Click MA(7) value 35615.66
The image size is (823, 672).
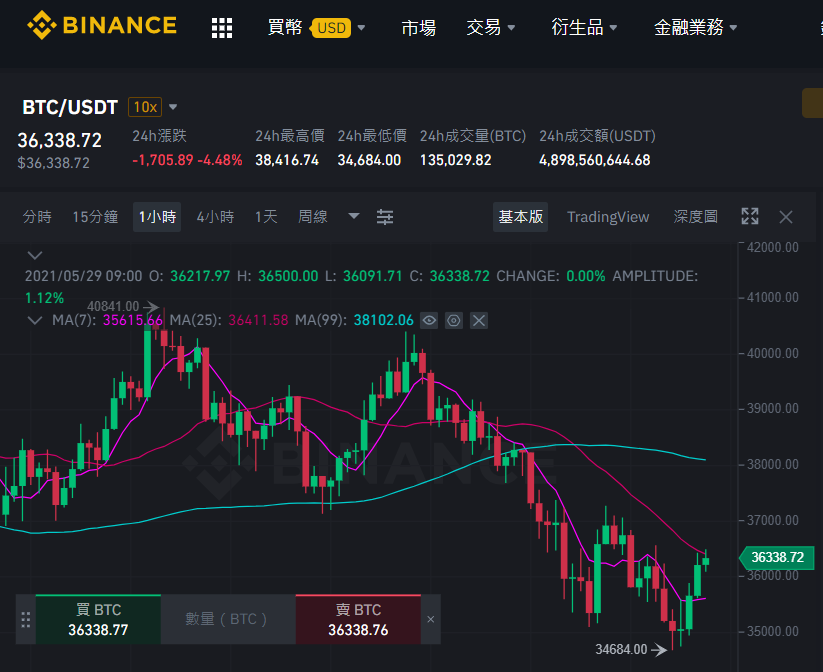point(133,320)
